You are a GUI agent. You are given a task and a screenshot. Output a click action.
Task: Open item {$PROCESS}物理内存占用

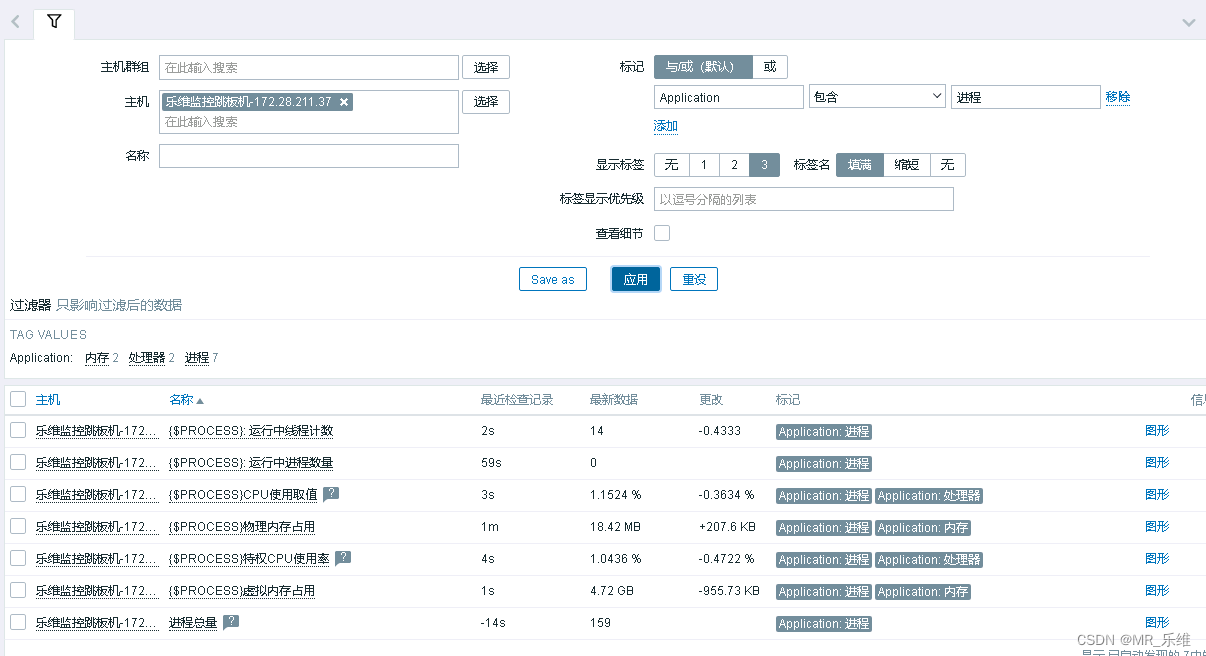pos(242,527)
